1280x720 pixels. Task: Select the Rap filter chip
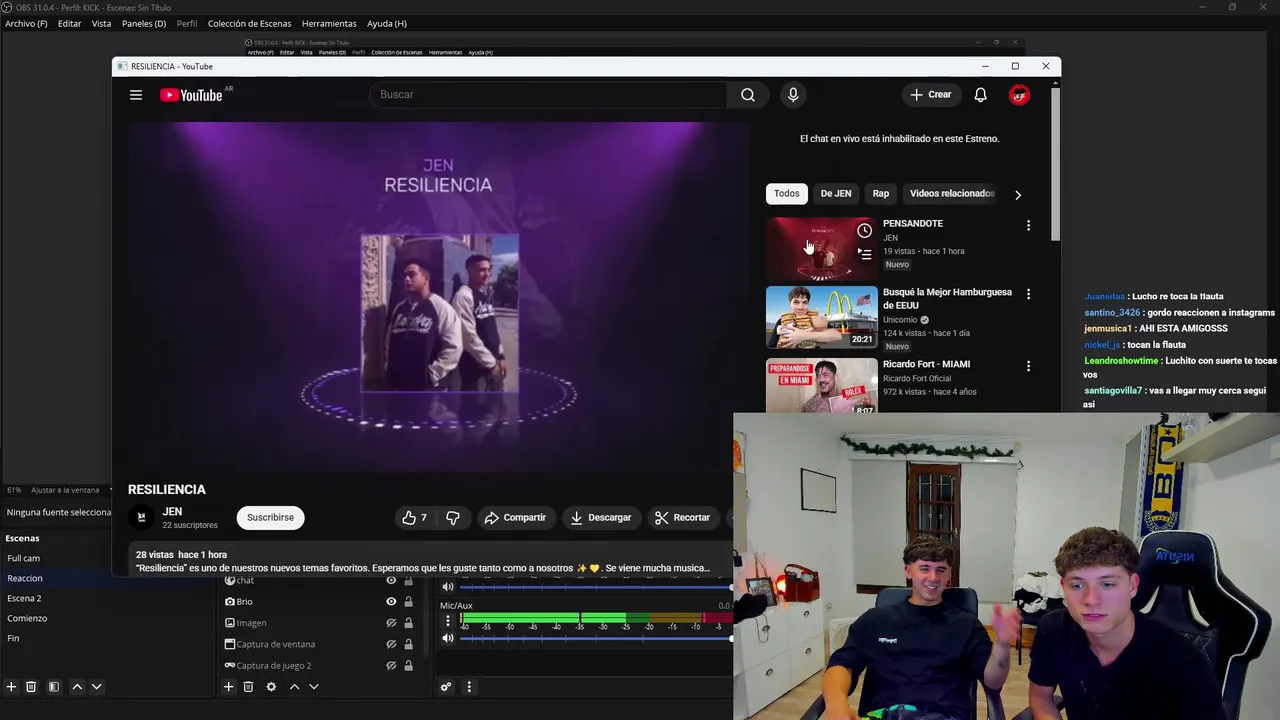point(881,194)
